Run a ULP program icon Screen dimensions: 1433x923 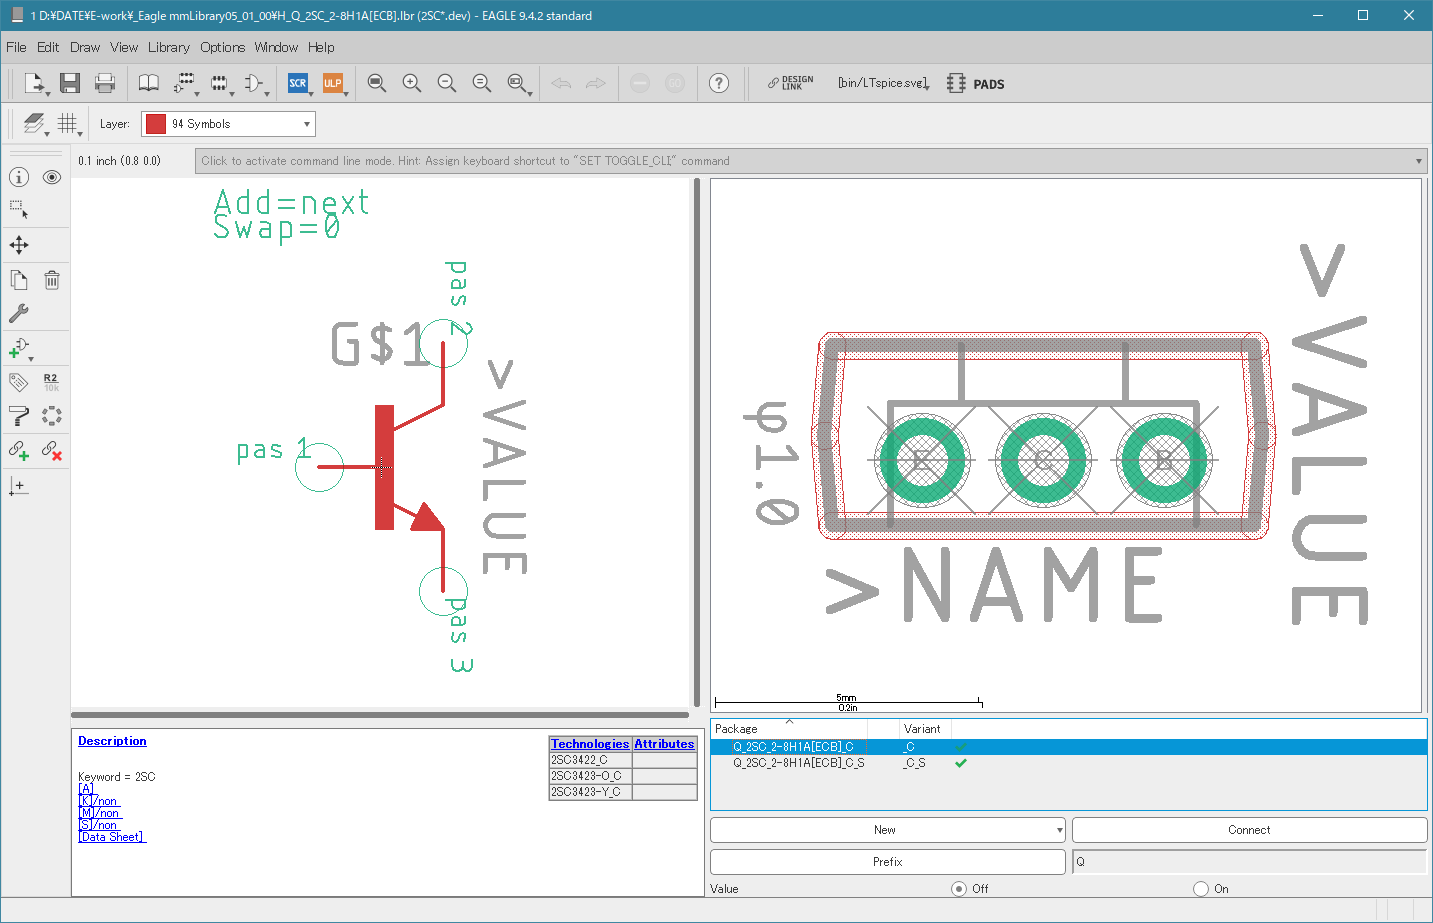click(333, 84)
